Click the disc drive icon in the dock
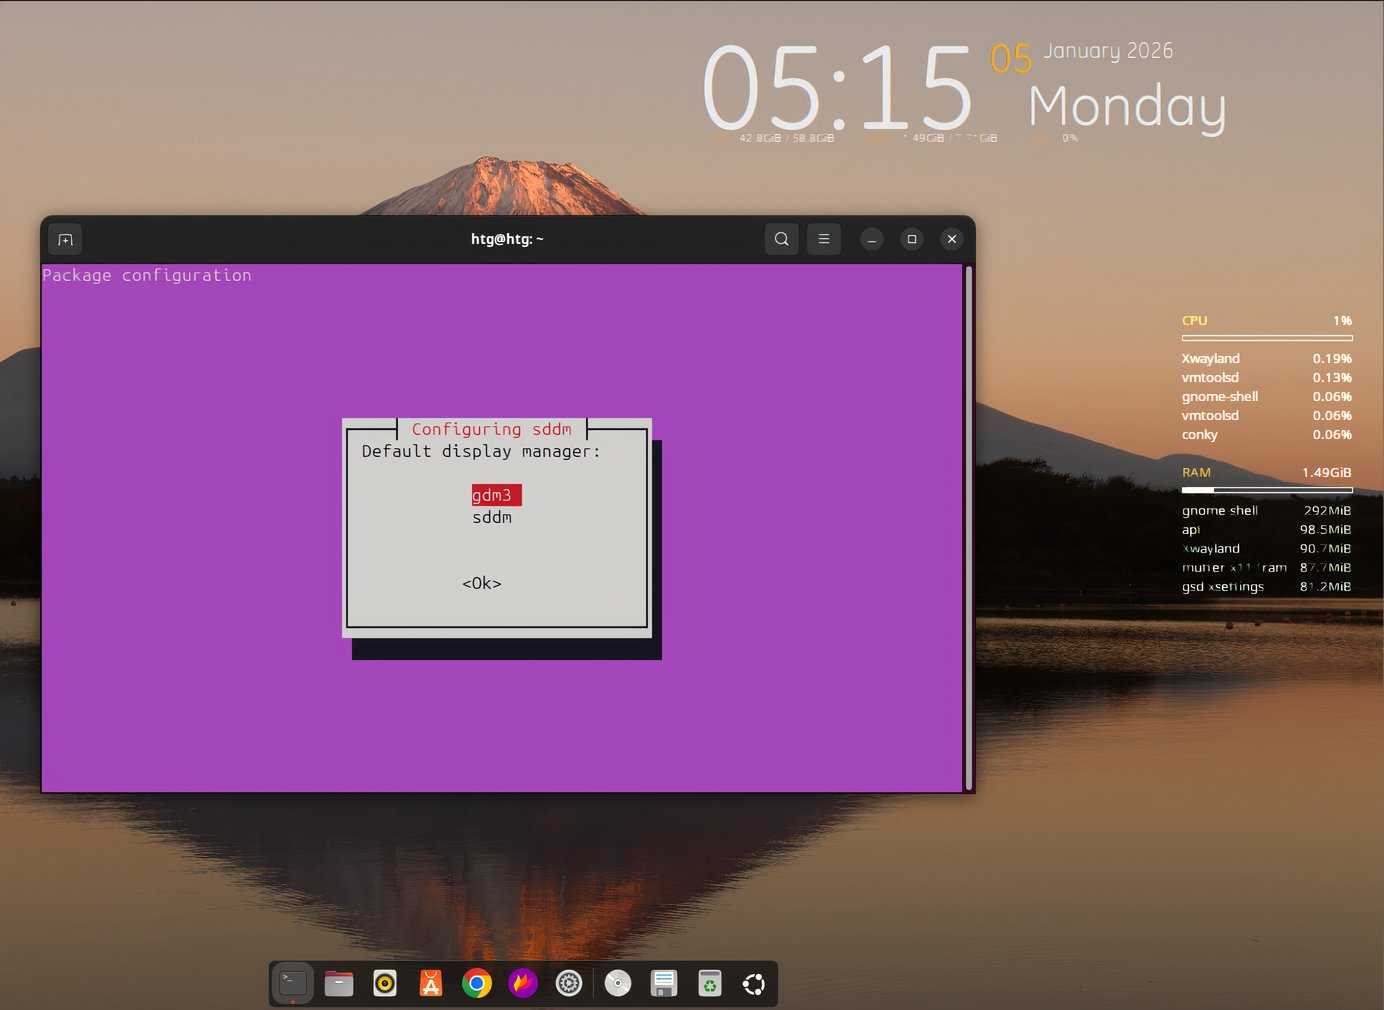 coord(617,983)
